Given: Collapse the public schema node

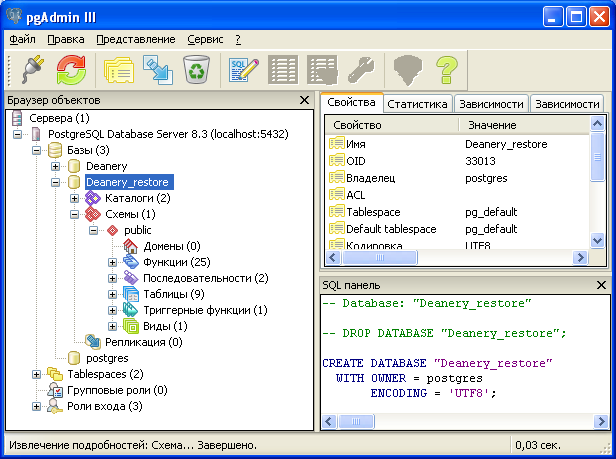Looking at the screenshot, I should click(x=93, y=231).
